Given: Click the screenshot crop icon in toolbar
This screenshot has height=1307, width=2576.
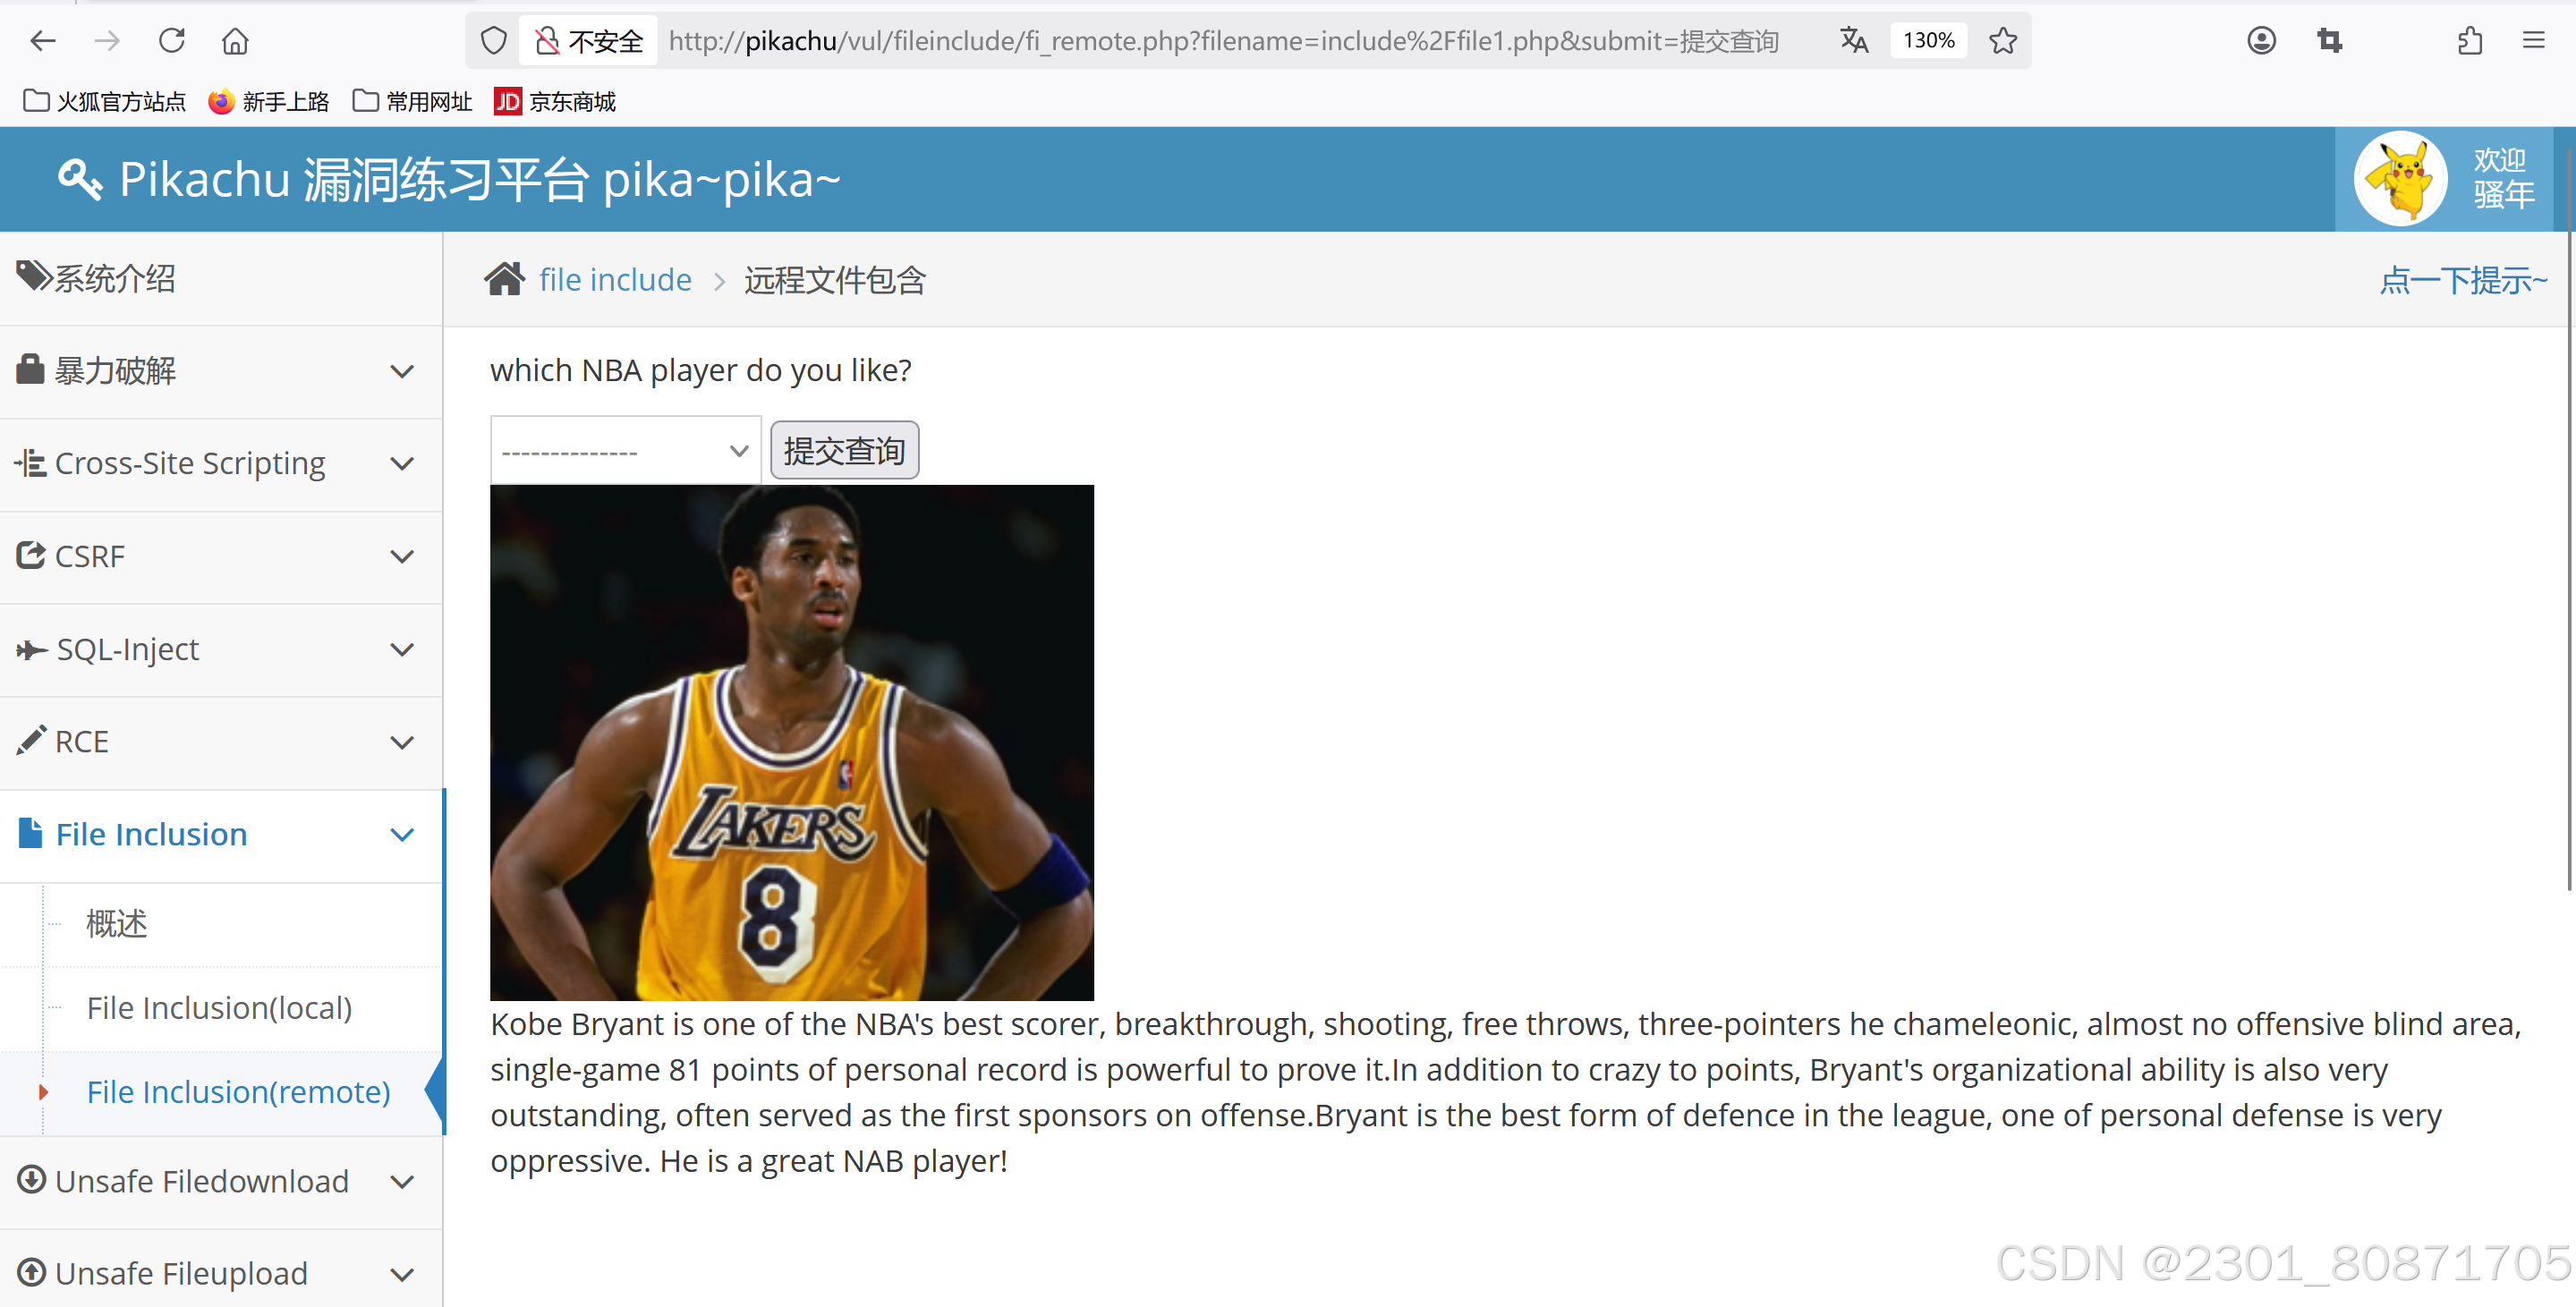Looking at the screenshot, I should [2330, 41].
